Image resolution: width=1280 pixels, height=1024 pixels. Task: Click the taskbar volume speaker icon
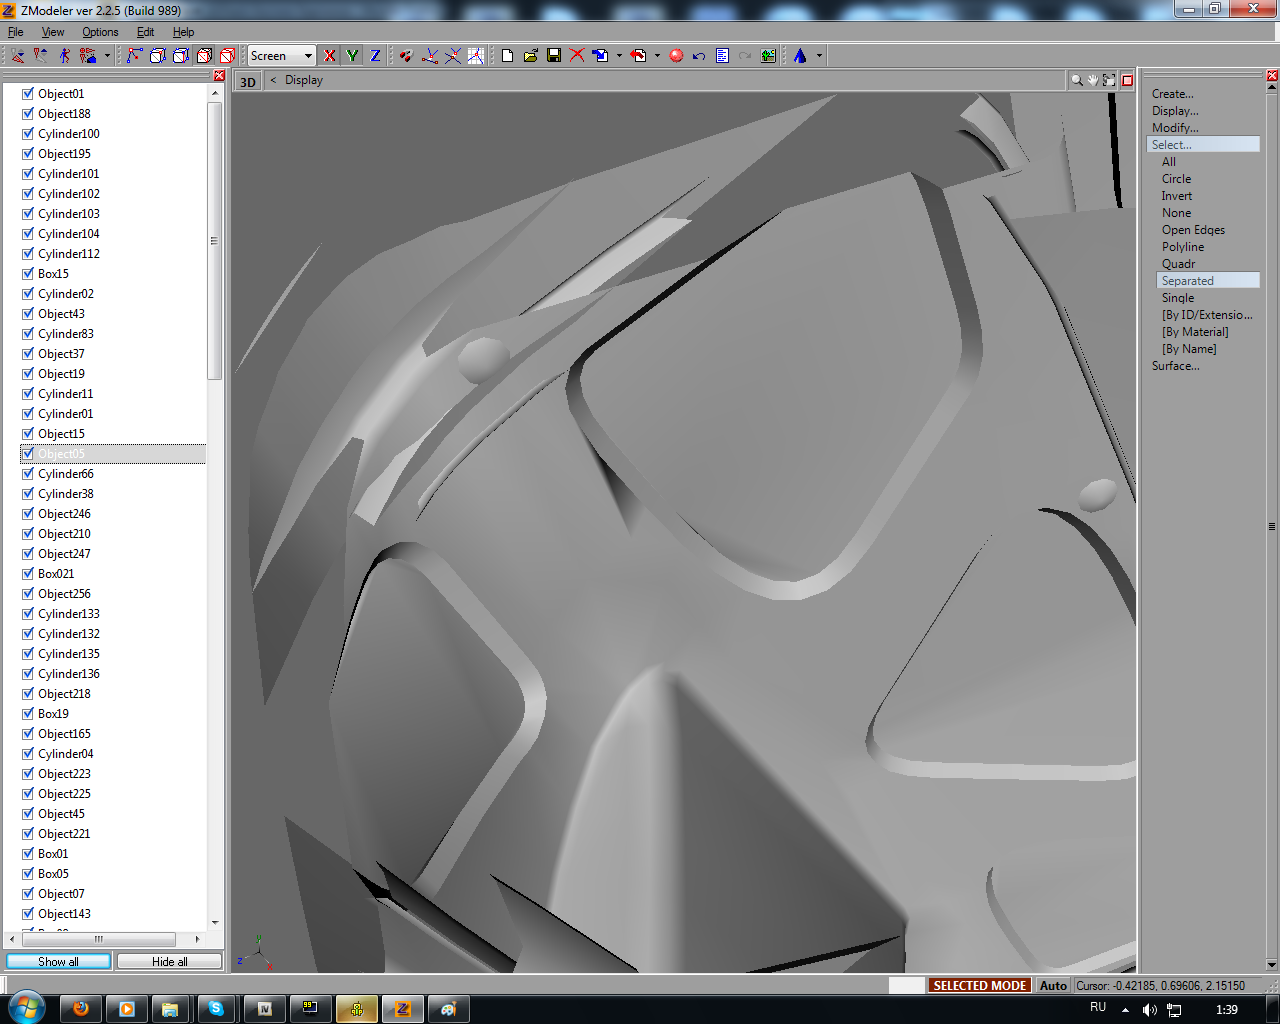point(1150,1010)
